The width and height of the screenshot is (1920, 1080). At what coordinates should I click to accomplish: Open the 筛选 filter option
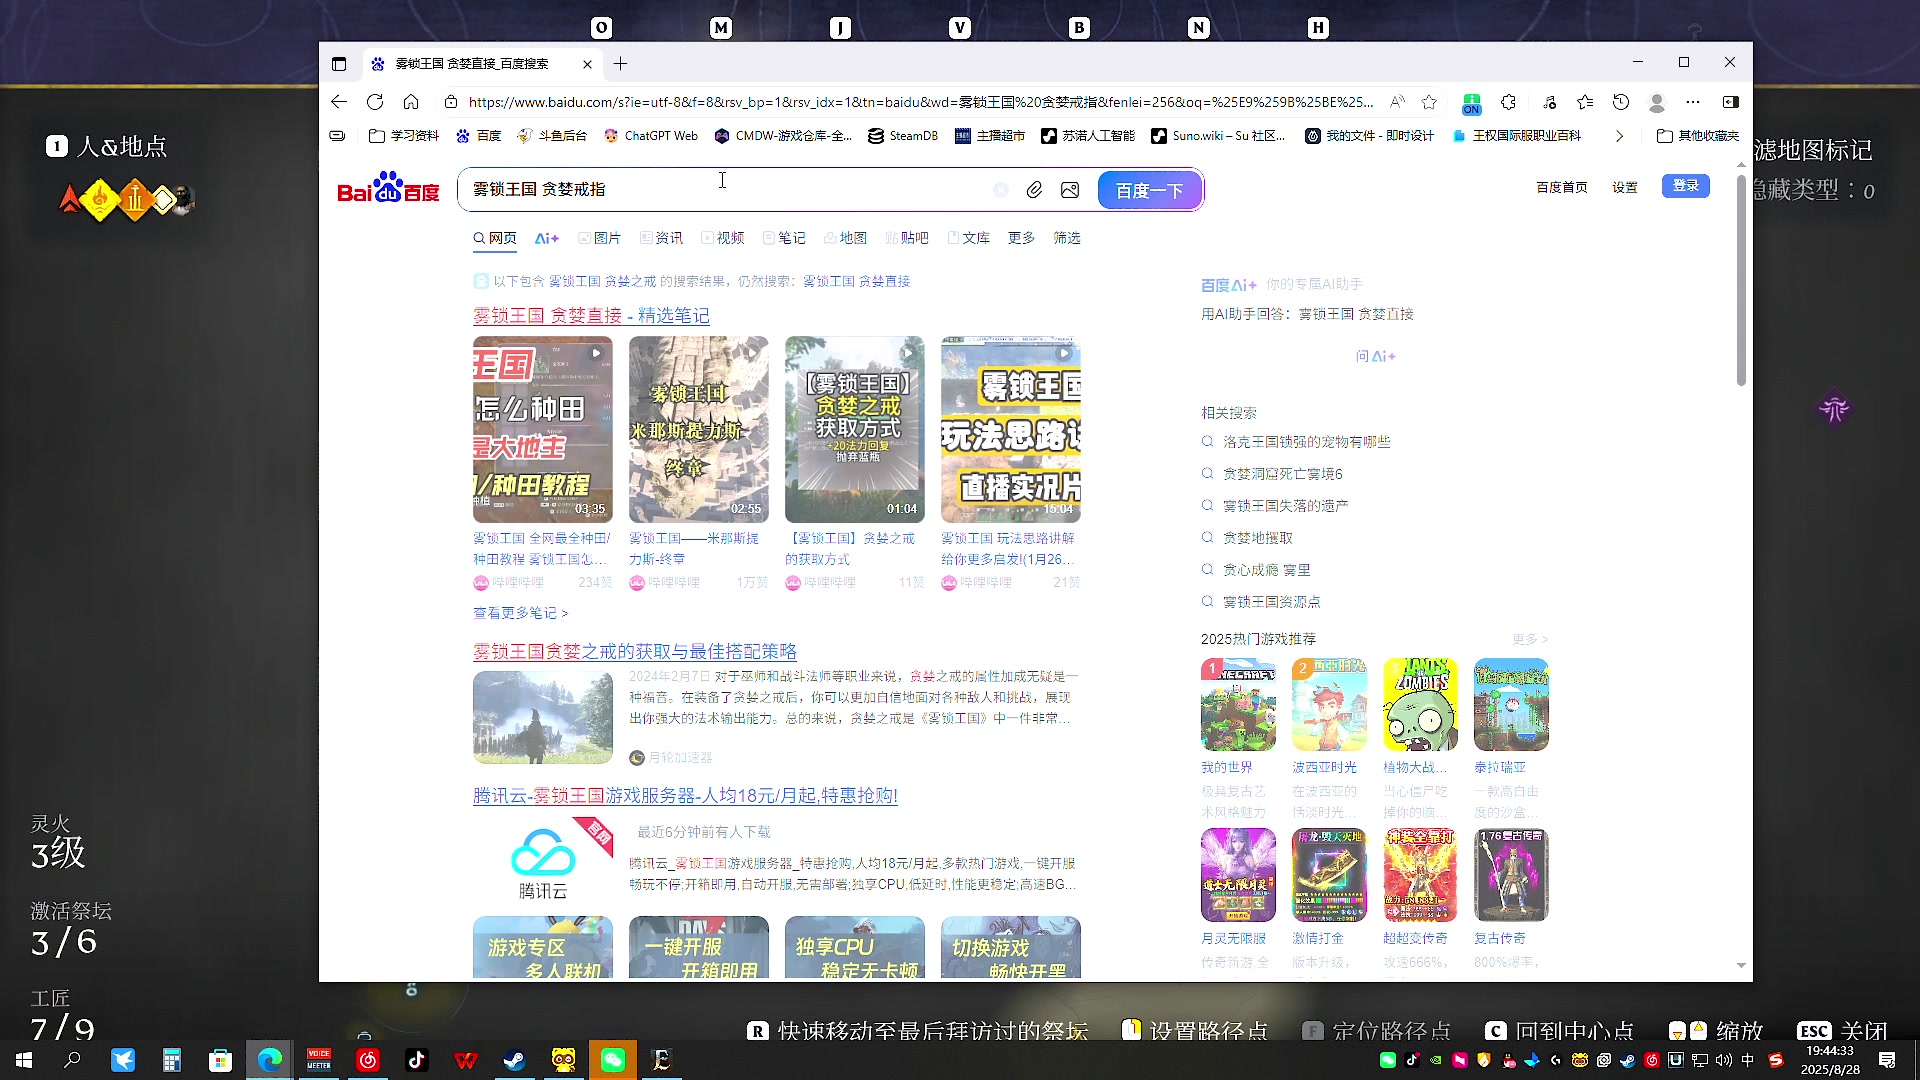click(x=1067, y=238)
